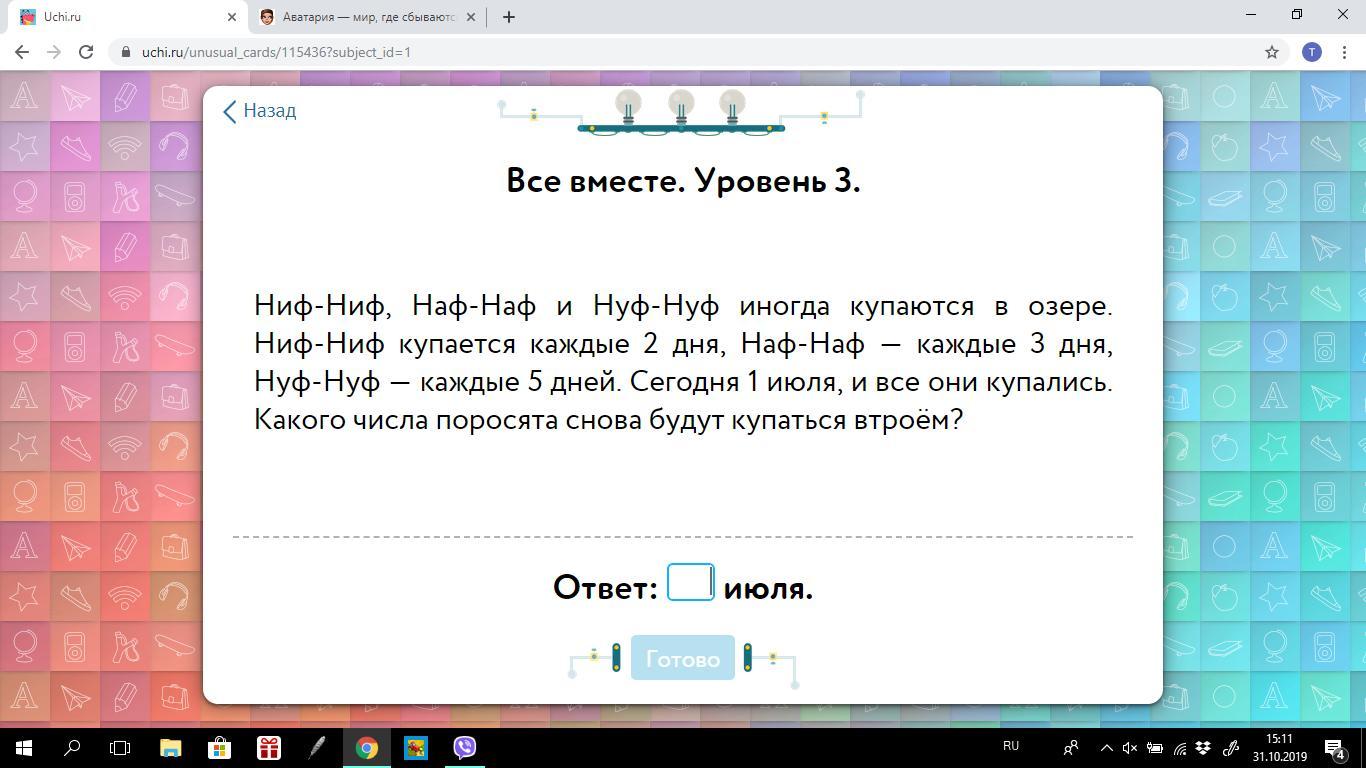The width and height of the screenshot is (1366, 768).
Task: Change the RU input language indicator
Action: [x=1011, y=746]
